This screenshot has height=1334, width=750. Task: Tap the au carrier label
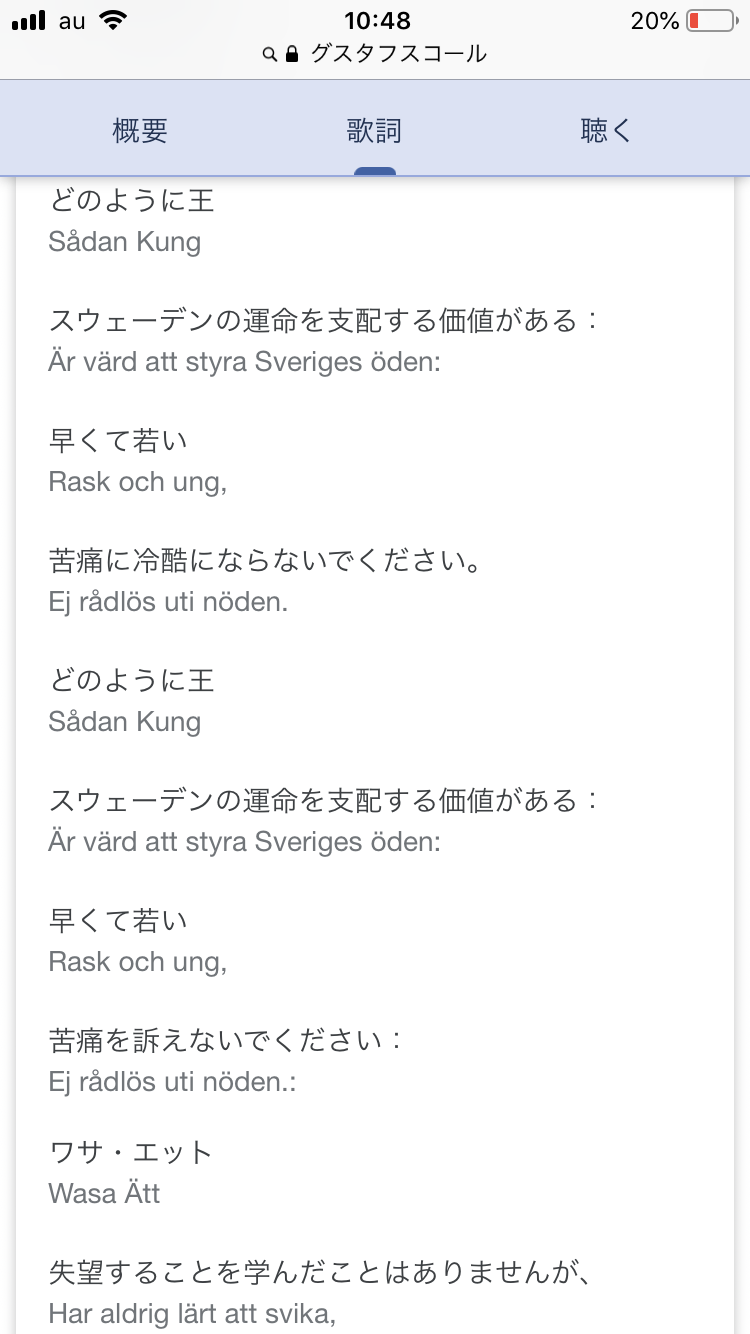(72, 21)
